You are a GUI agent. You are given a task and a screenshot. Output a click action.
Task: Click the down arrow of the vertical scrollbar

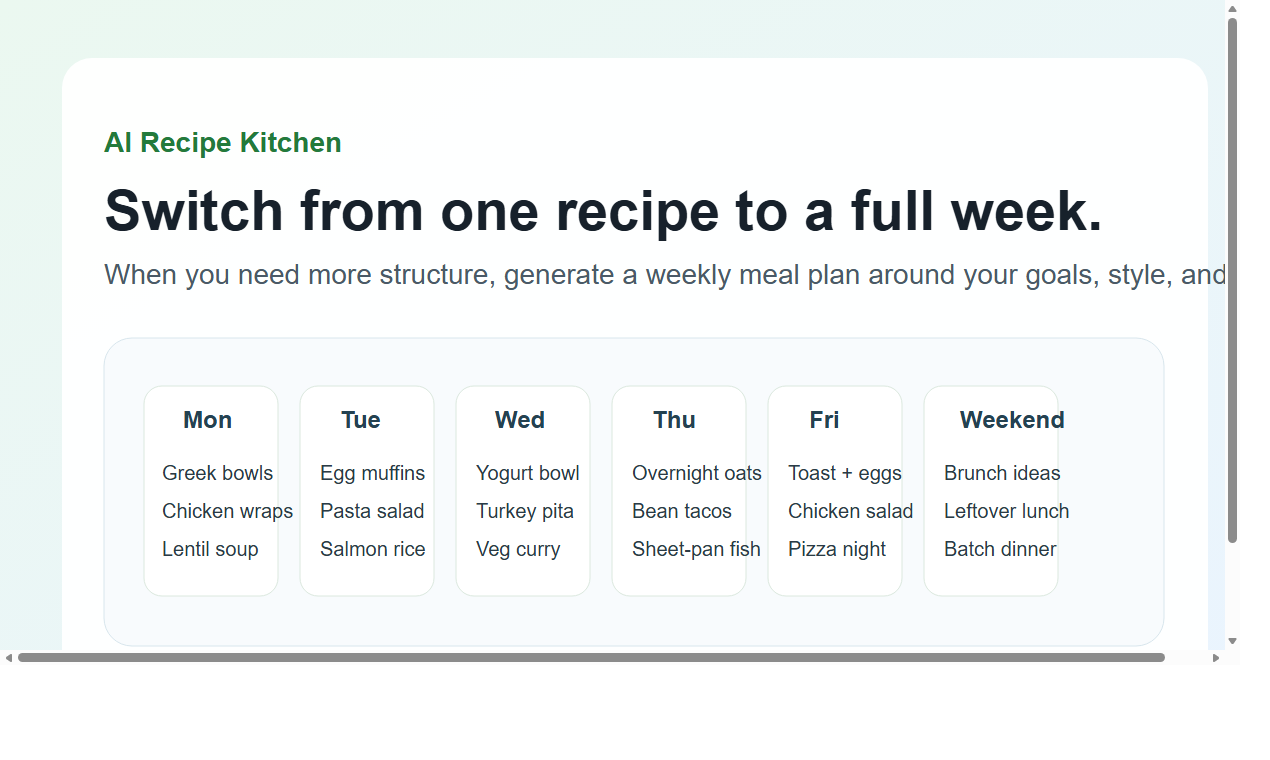pyautogui.click(x=1231, y=641)
